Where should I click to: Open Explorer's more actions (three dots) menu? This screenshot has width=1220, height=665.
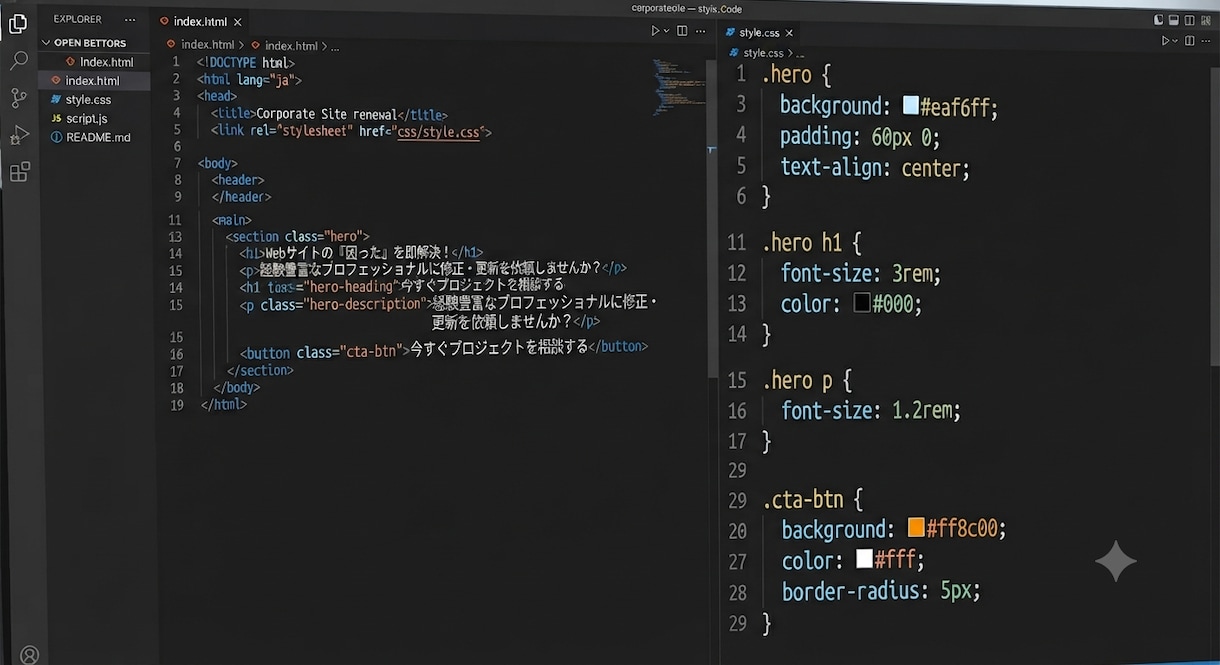click(130, 19)
